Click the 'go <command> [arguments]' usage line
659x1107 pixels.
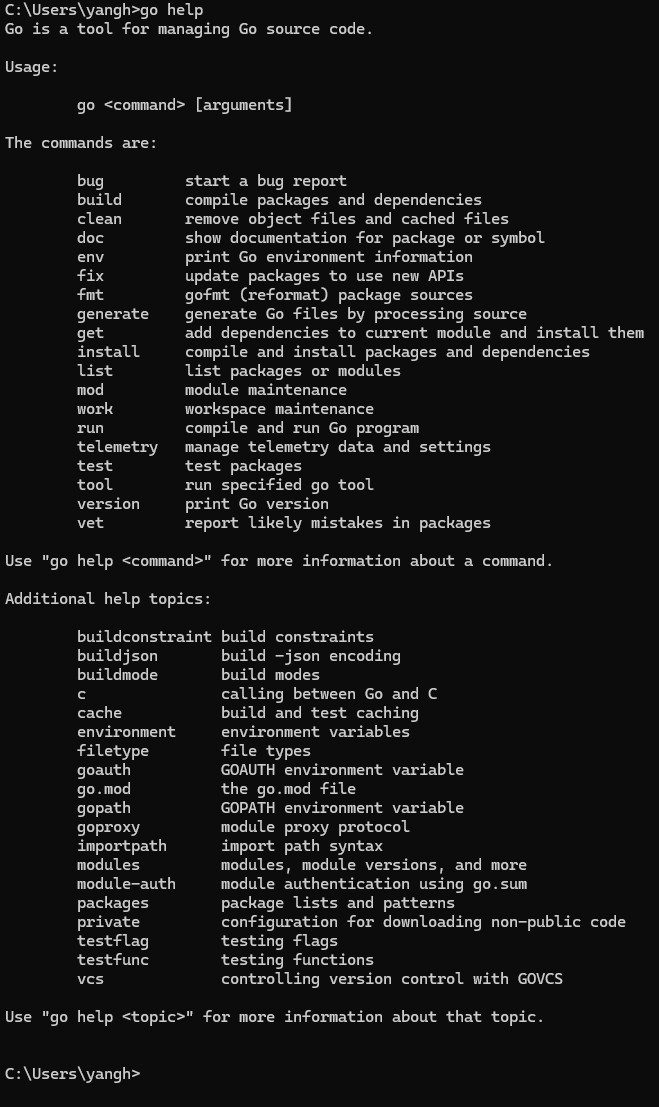point(184,105)
